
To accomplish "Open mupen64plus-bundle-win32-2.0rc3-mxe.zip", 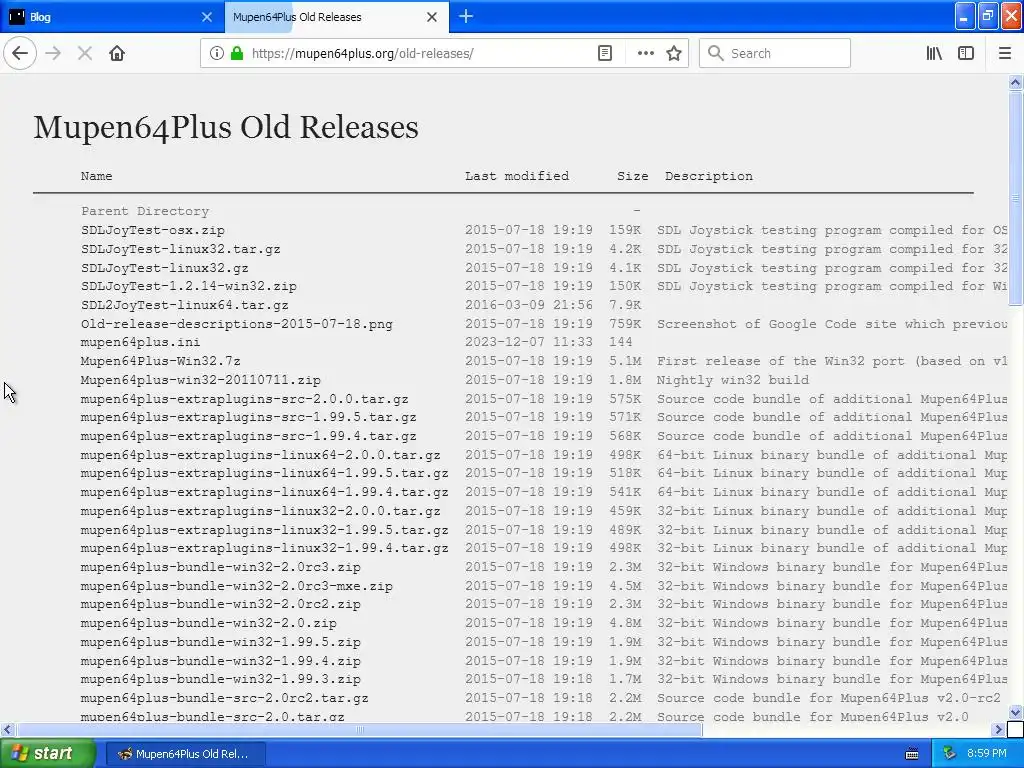I will [237, 586].
